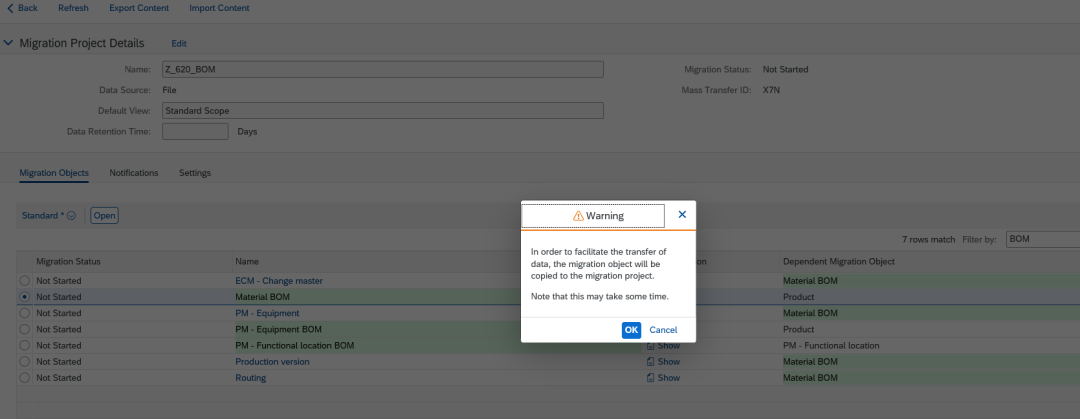This screenshot has width=1080, height=419.
Task: Switch to Migration Objects tab
Action: tap(54, 173)
